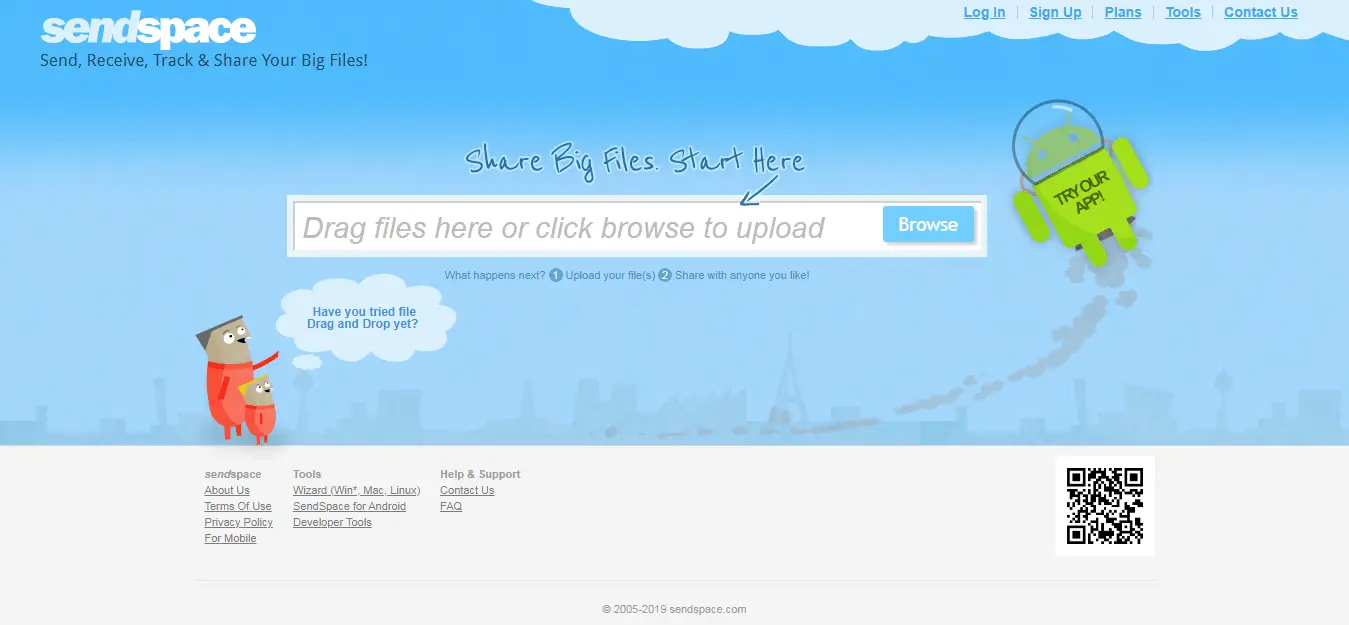View the Terms Of Use

[x=238, y=506]
